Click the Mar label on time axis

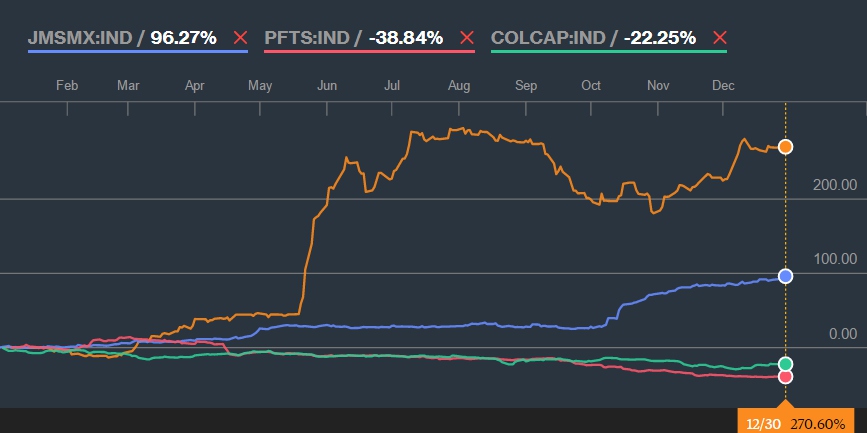tap(128, 86)
